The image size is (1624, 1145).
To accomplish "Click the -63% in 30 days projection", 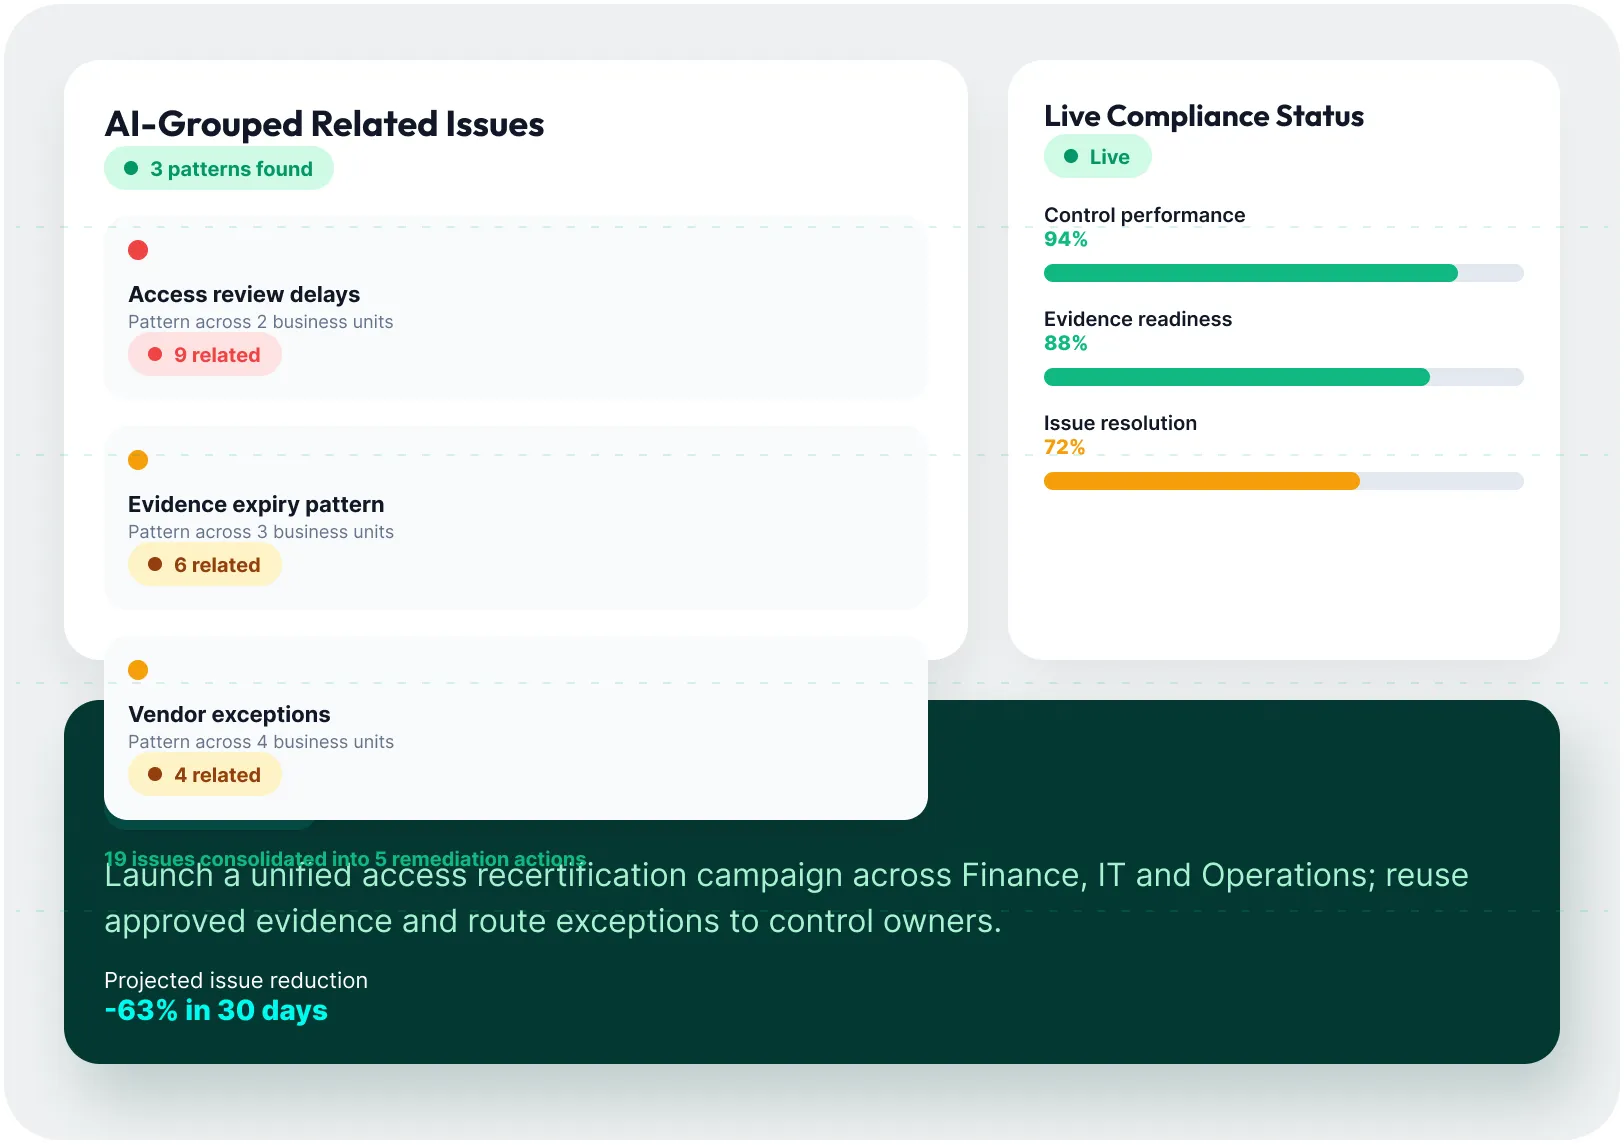I will [x=216, y=1010].
